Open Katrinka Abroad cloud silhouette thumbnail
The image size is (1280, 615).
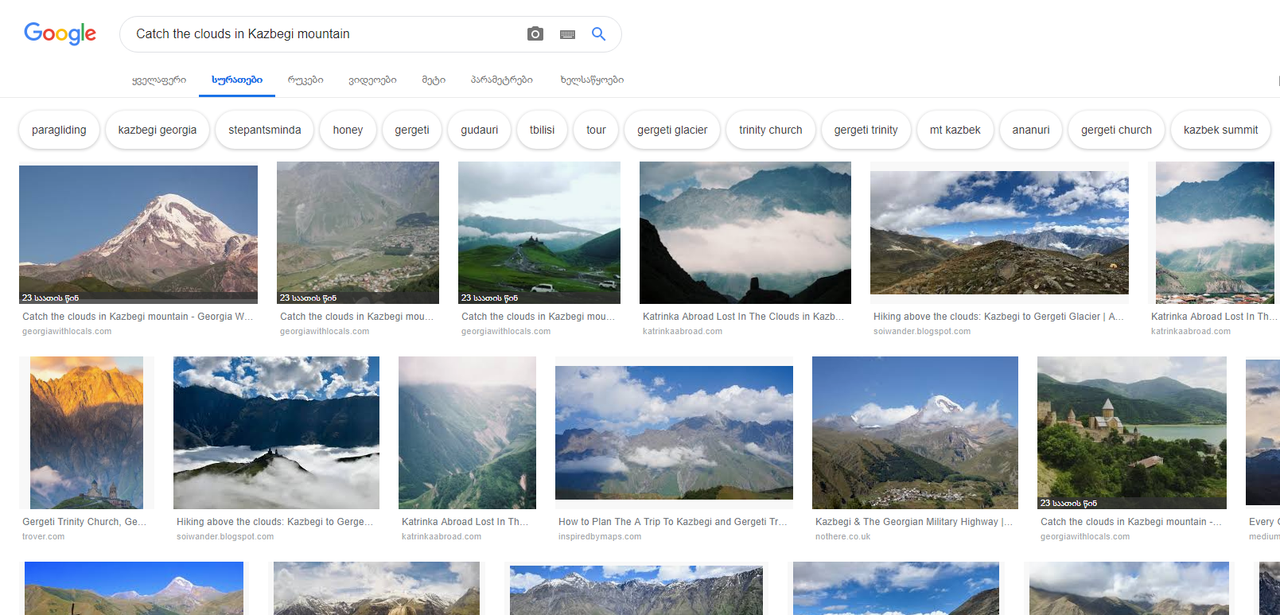[745, 232]
